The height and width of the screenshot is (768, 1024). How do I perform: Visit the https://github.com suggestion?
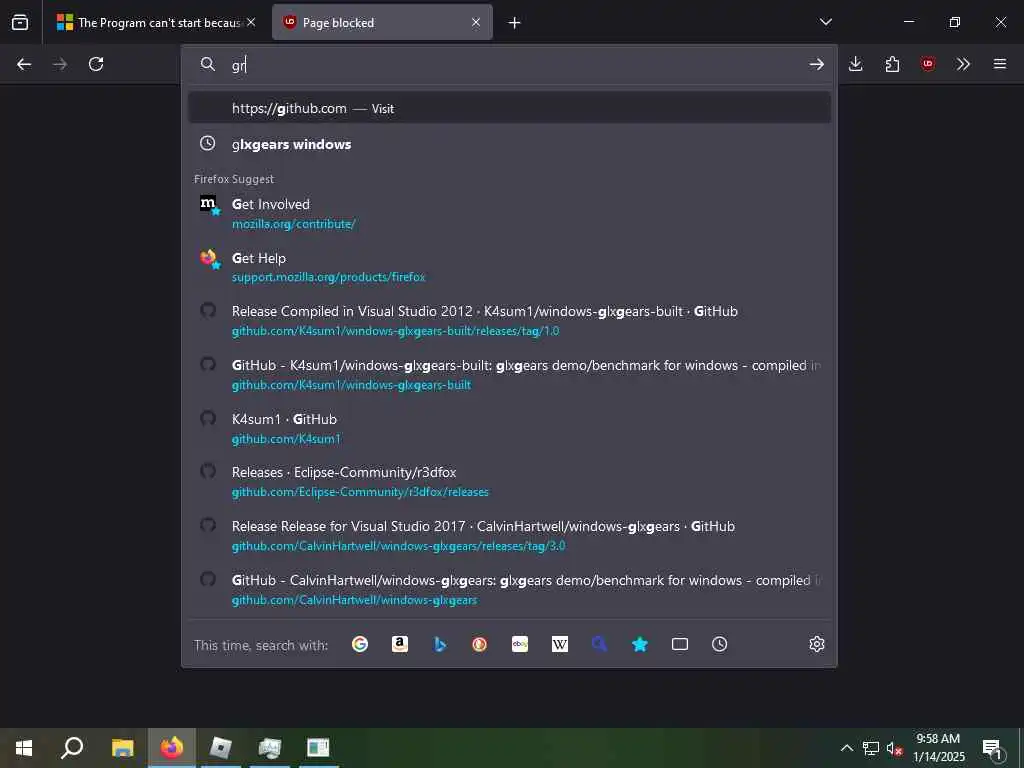pos(509,108)
